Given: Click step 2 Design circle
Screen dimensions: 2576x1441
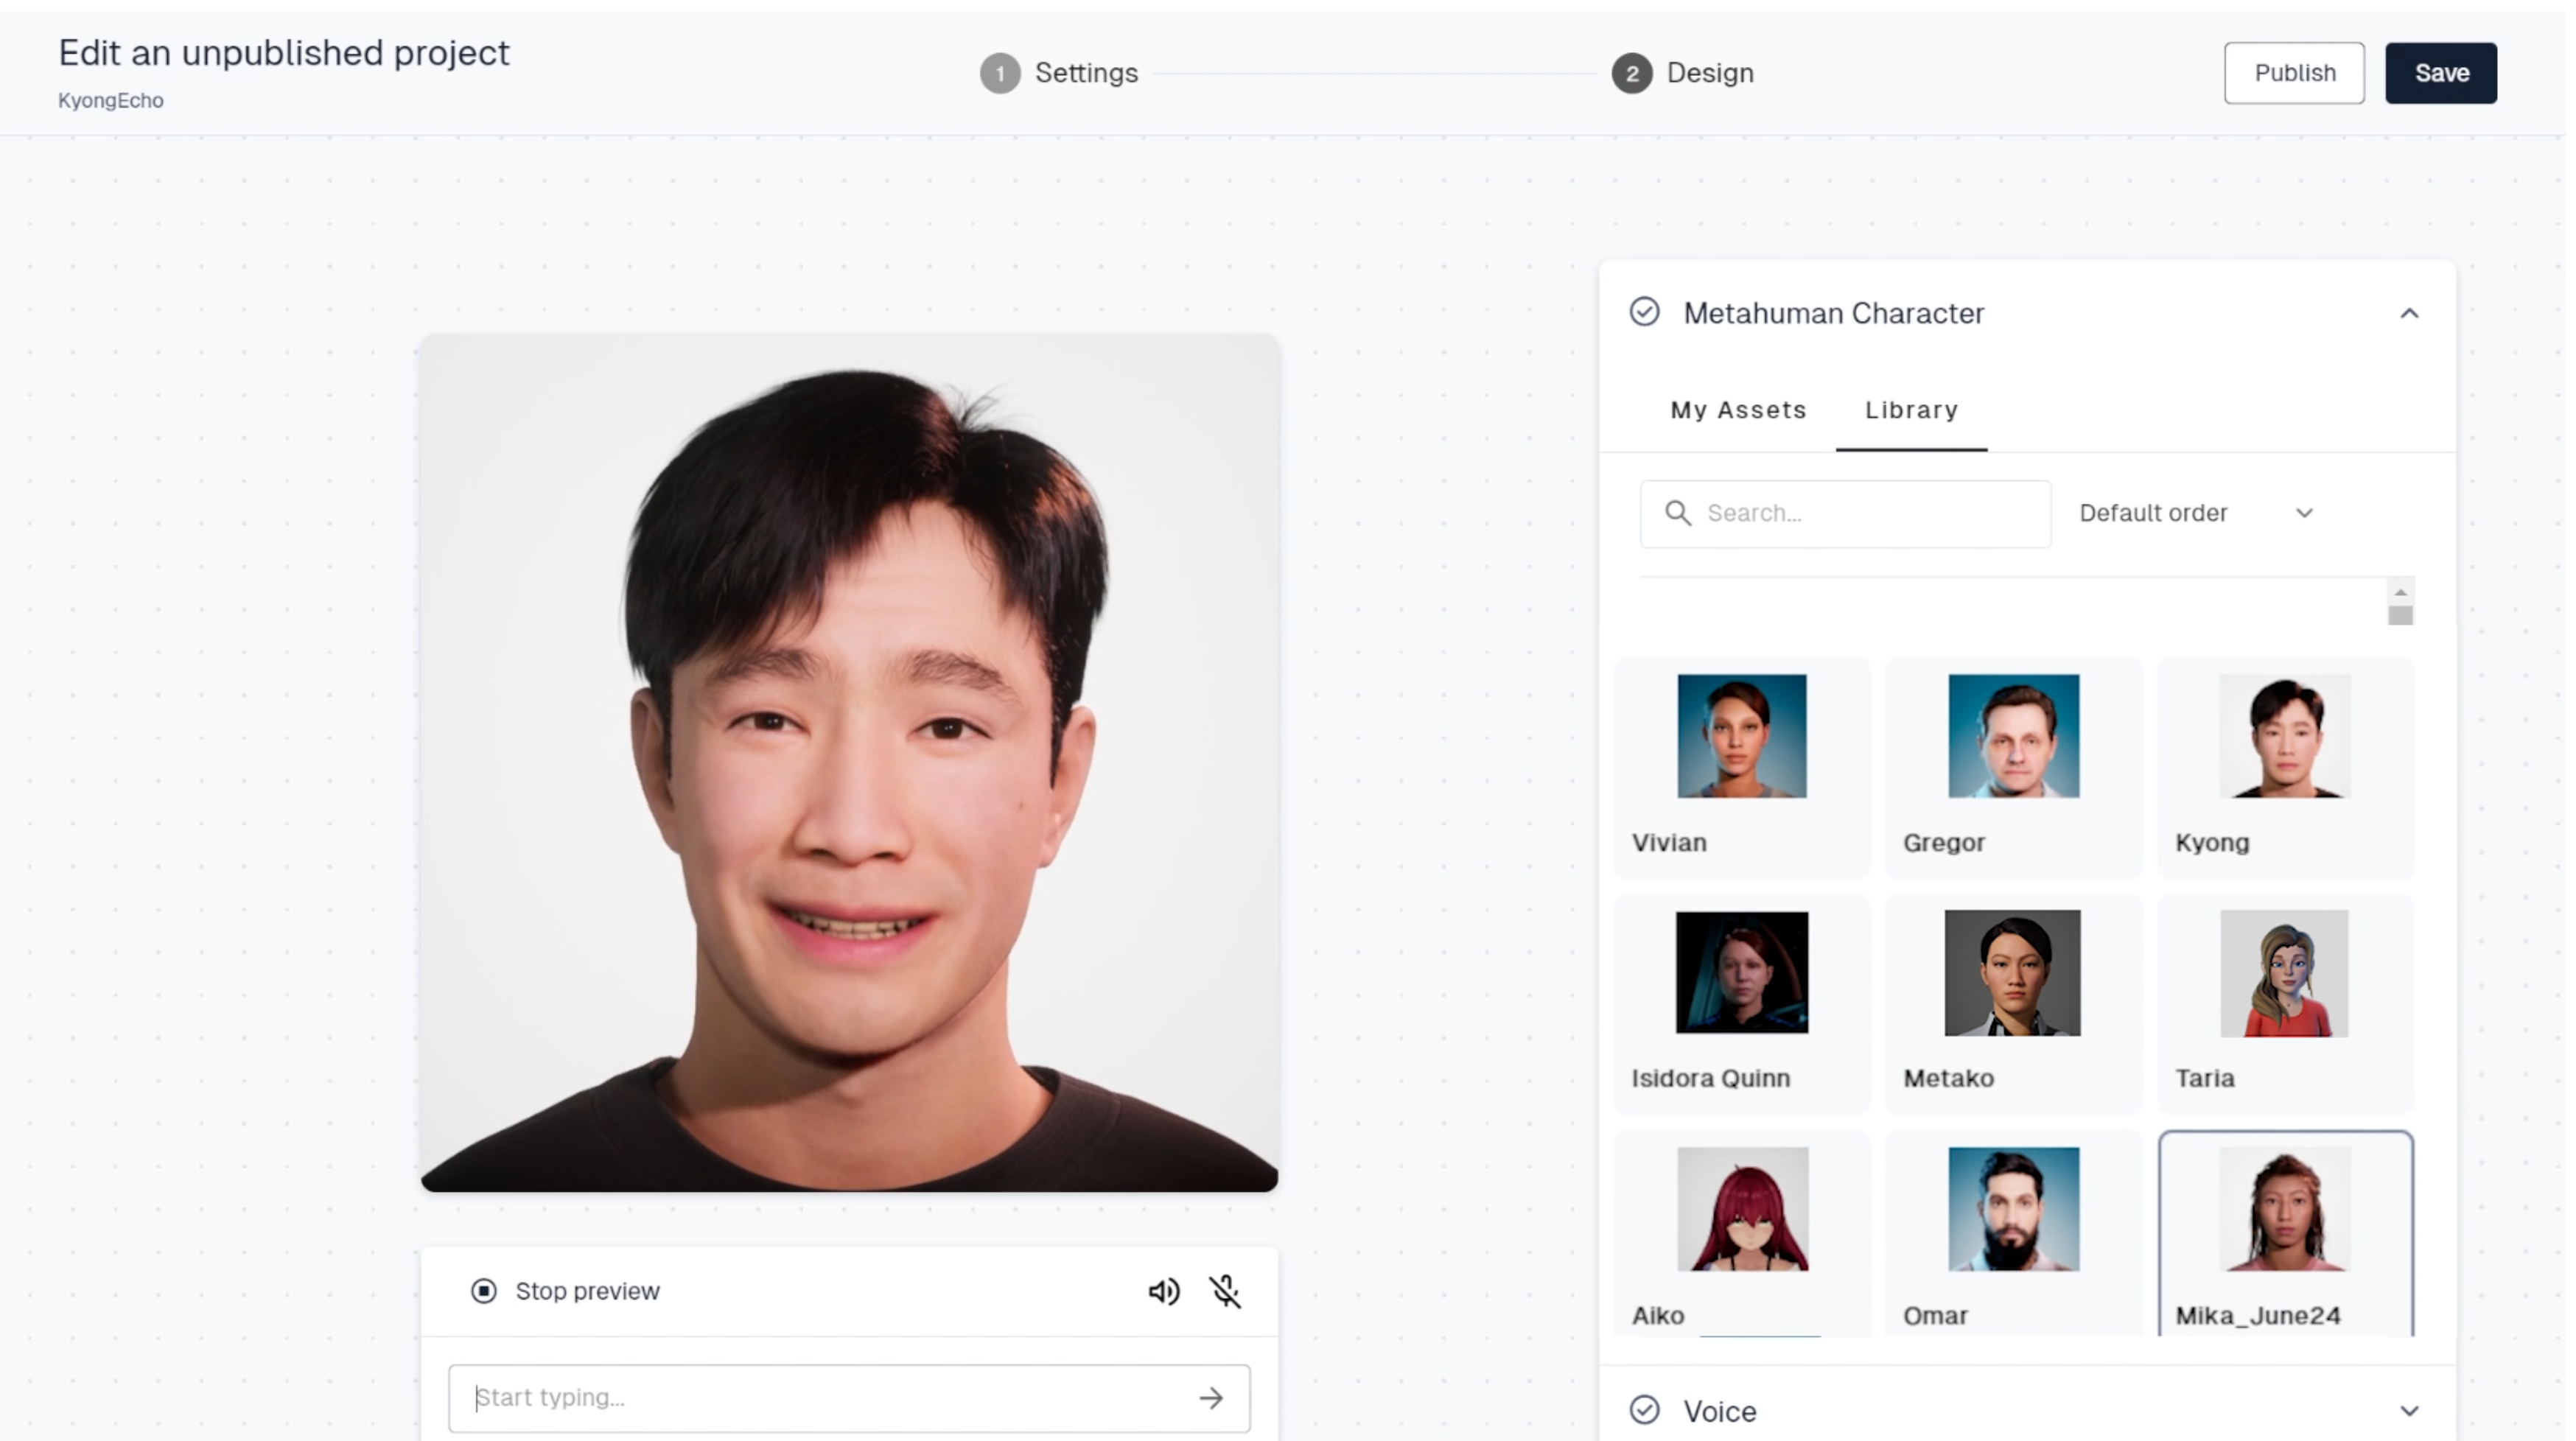Looking at the screenshot, I should point(1632,73).
